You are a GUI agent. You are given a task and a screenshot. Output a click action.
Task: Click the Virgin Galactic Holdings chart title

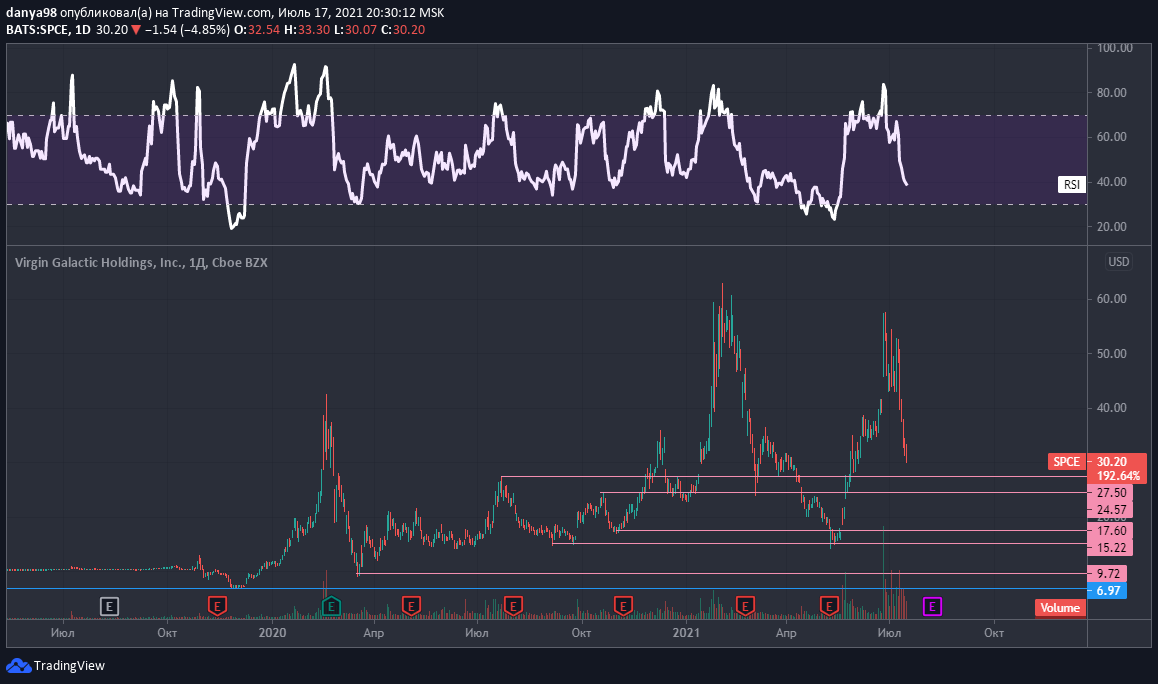[x=140, y=262]
